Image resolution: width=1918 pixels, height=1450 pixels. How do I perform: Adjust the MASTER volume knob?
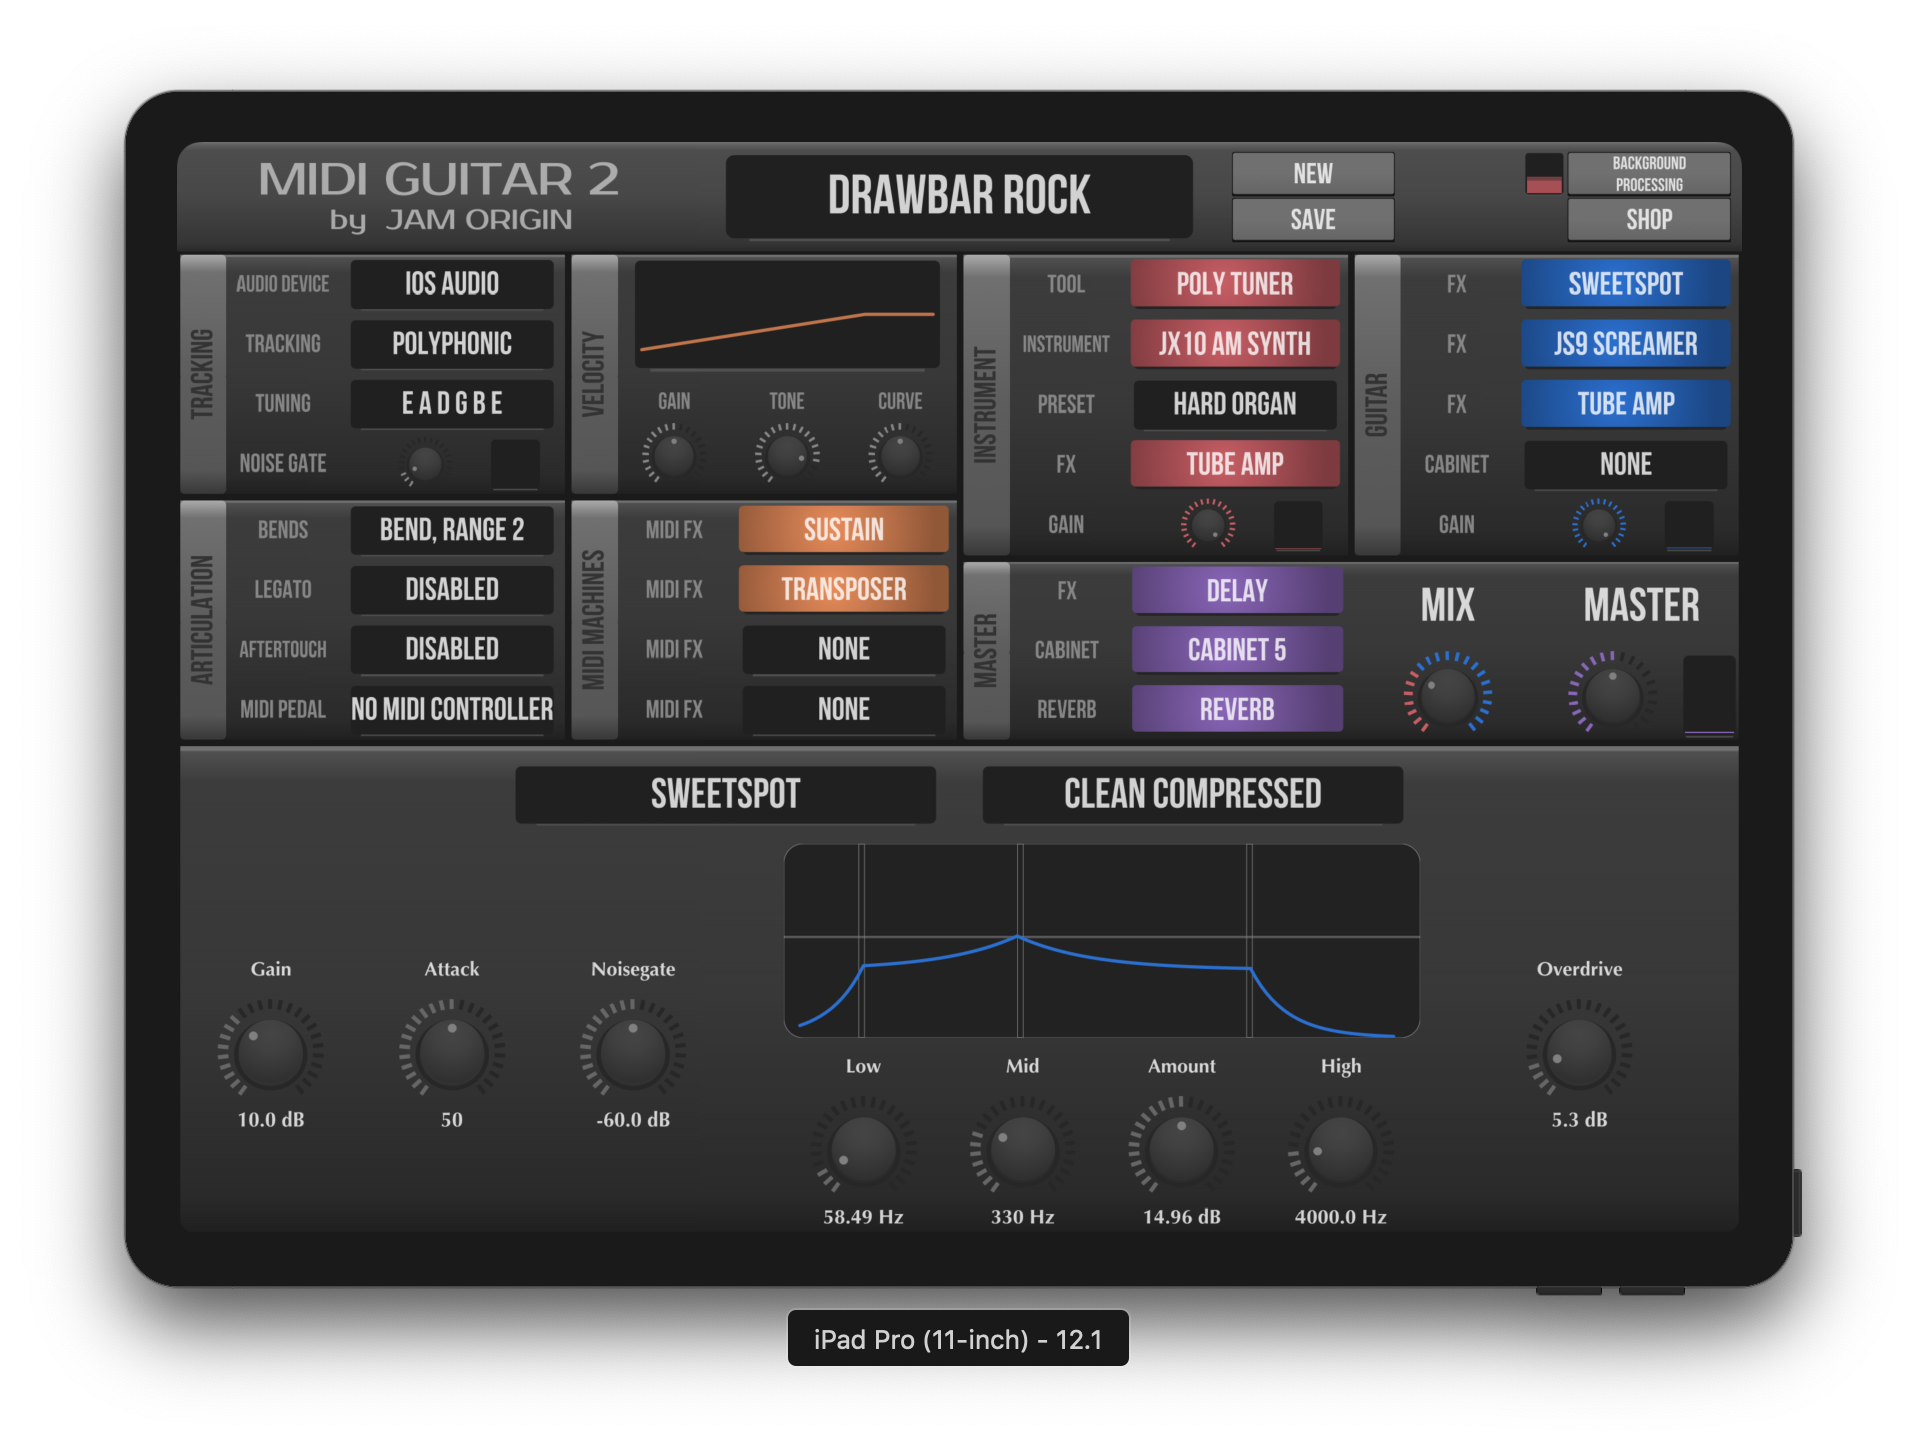coord(1611,693)
